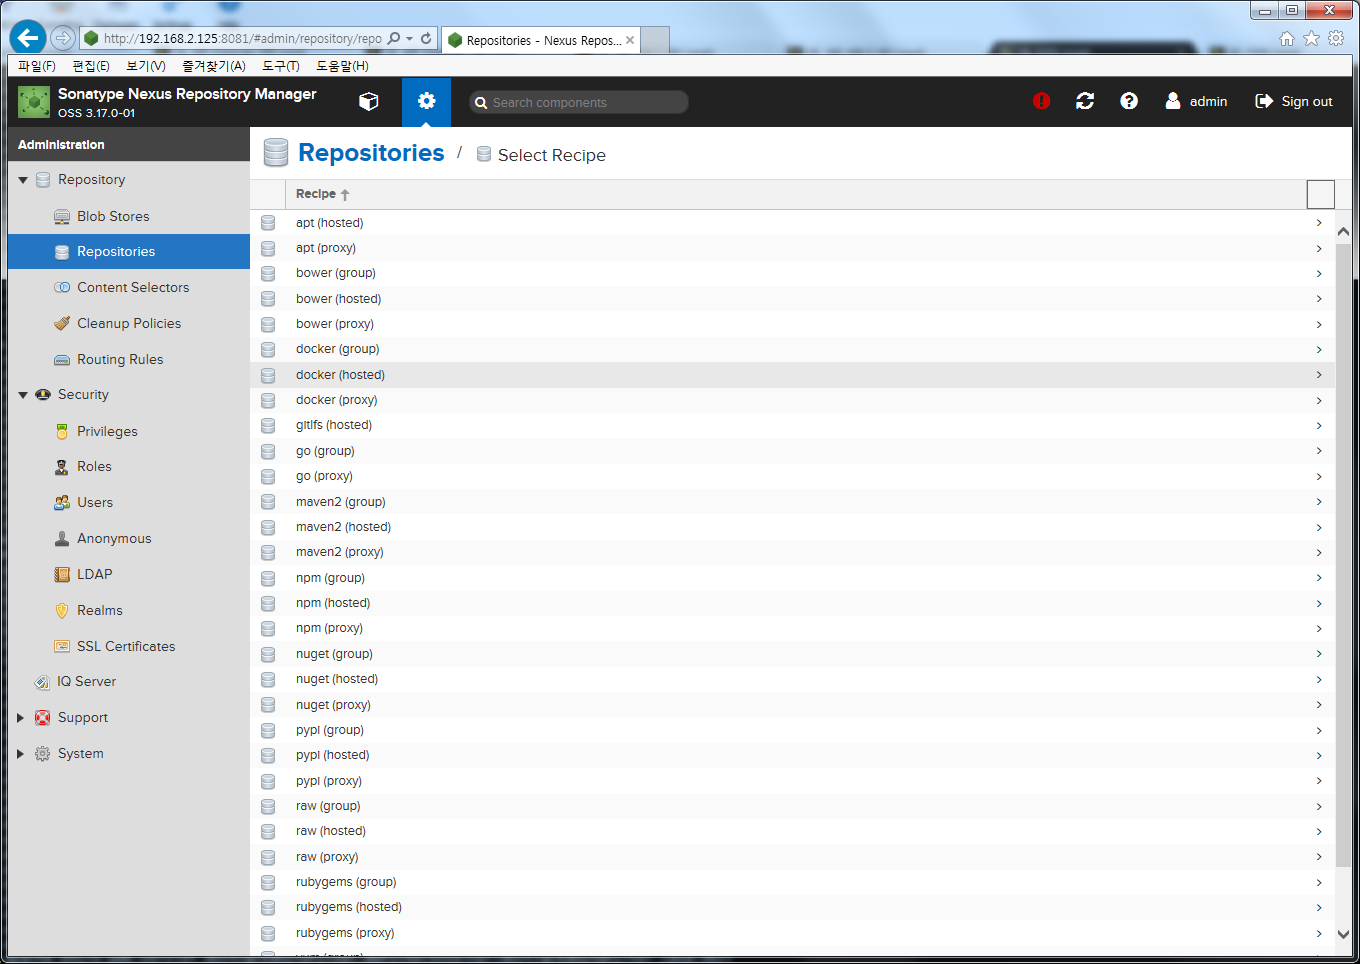Click the browser Back arrow button

[x=28, y=38]
